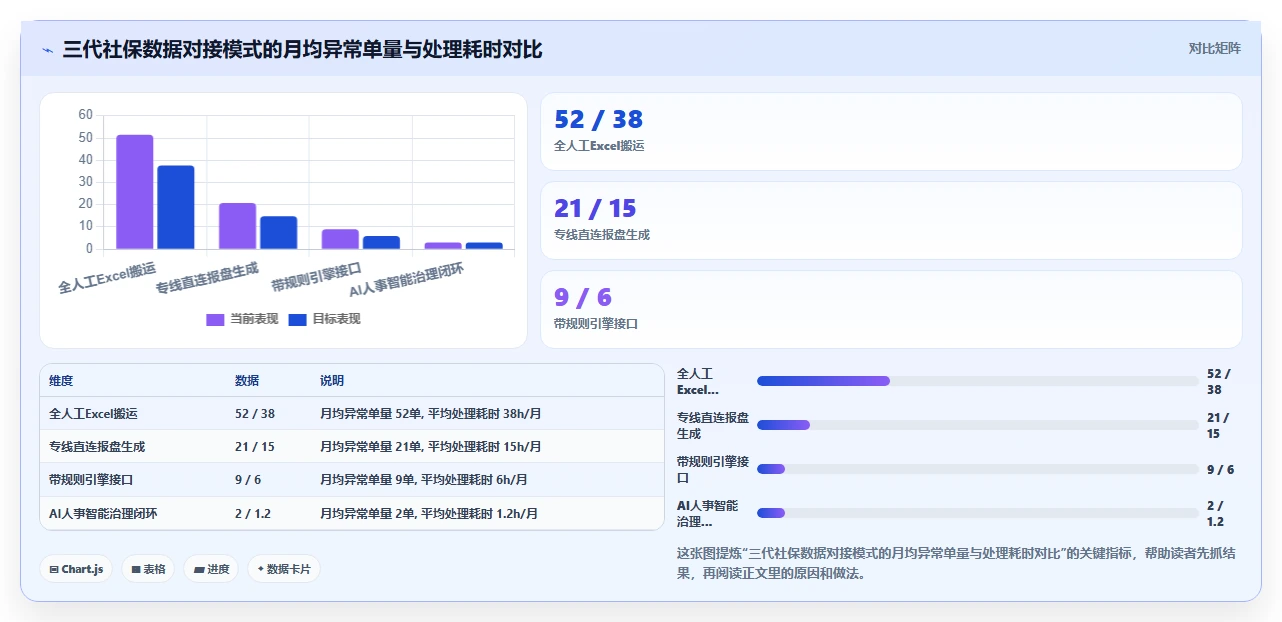This screenshot has height=622, width=1282.
Task: Click table value 9 / 6
Action: coord(248,480)
